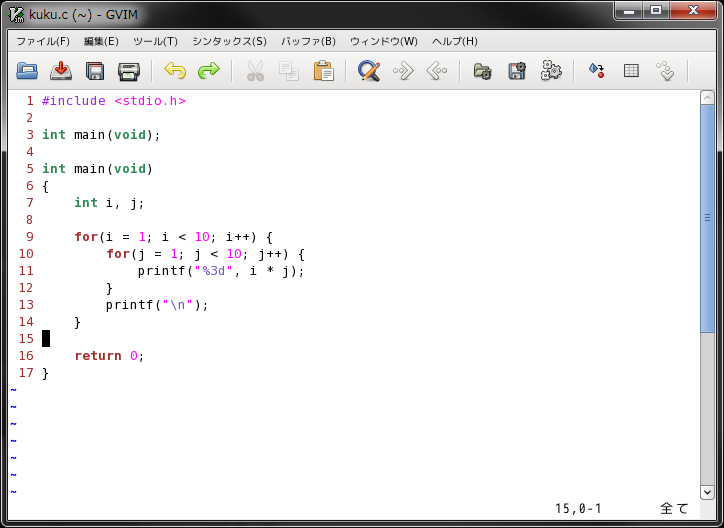Click the Redo arrow icon
Viewport: 724px width, 528px height.
point(209,71)
